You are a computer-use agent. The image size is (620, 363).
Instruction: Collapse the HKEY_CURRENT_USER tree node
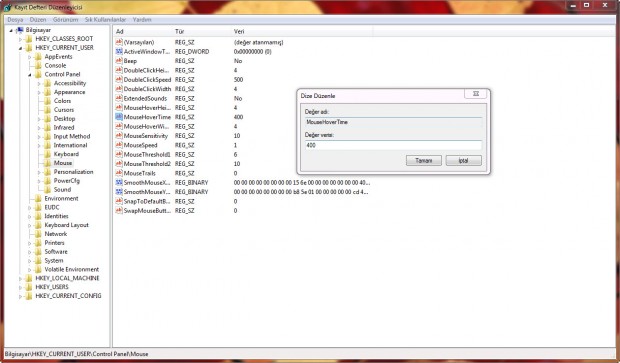20,48
